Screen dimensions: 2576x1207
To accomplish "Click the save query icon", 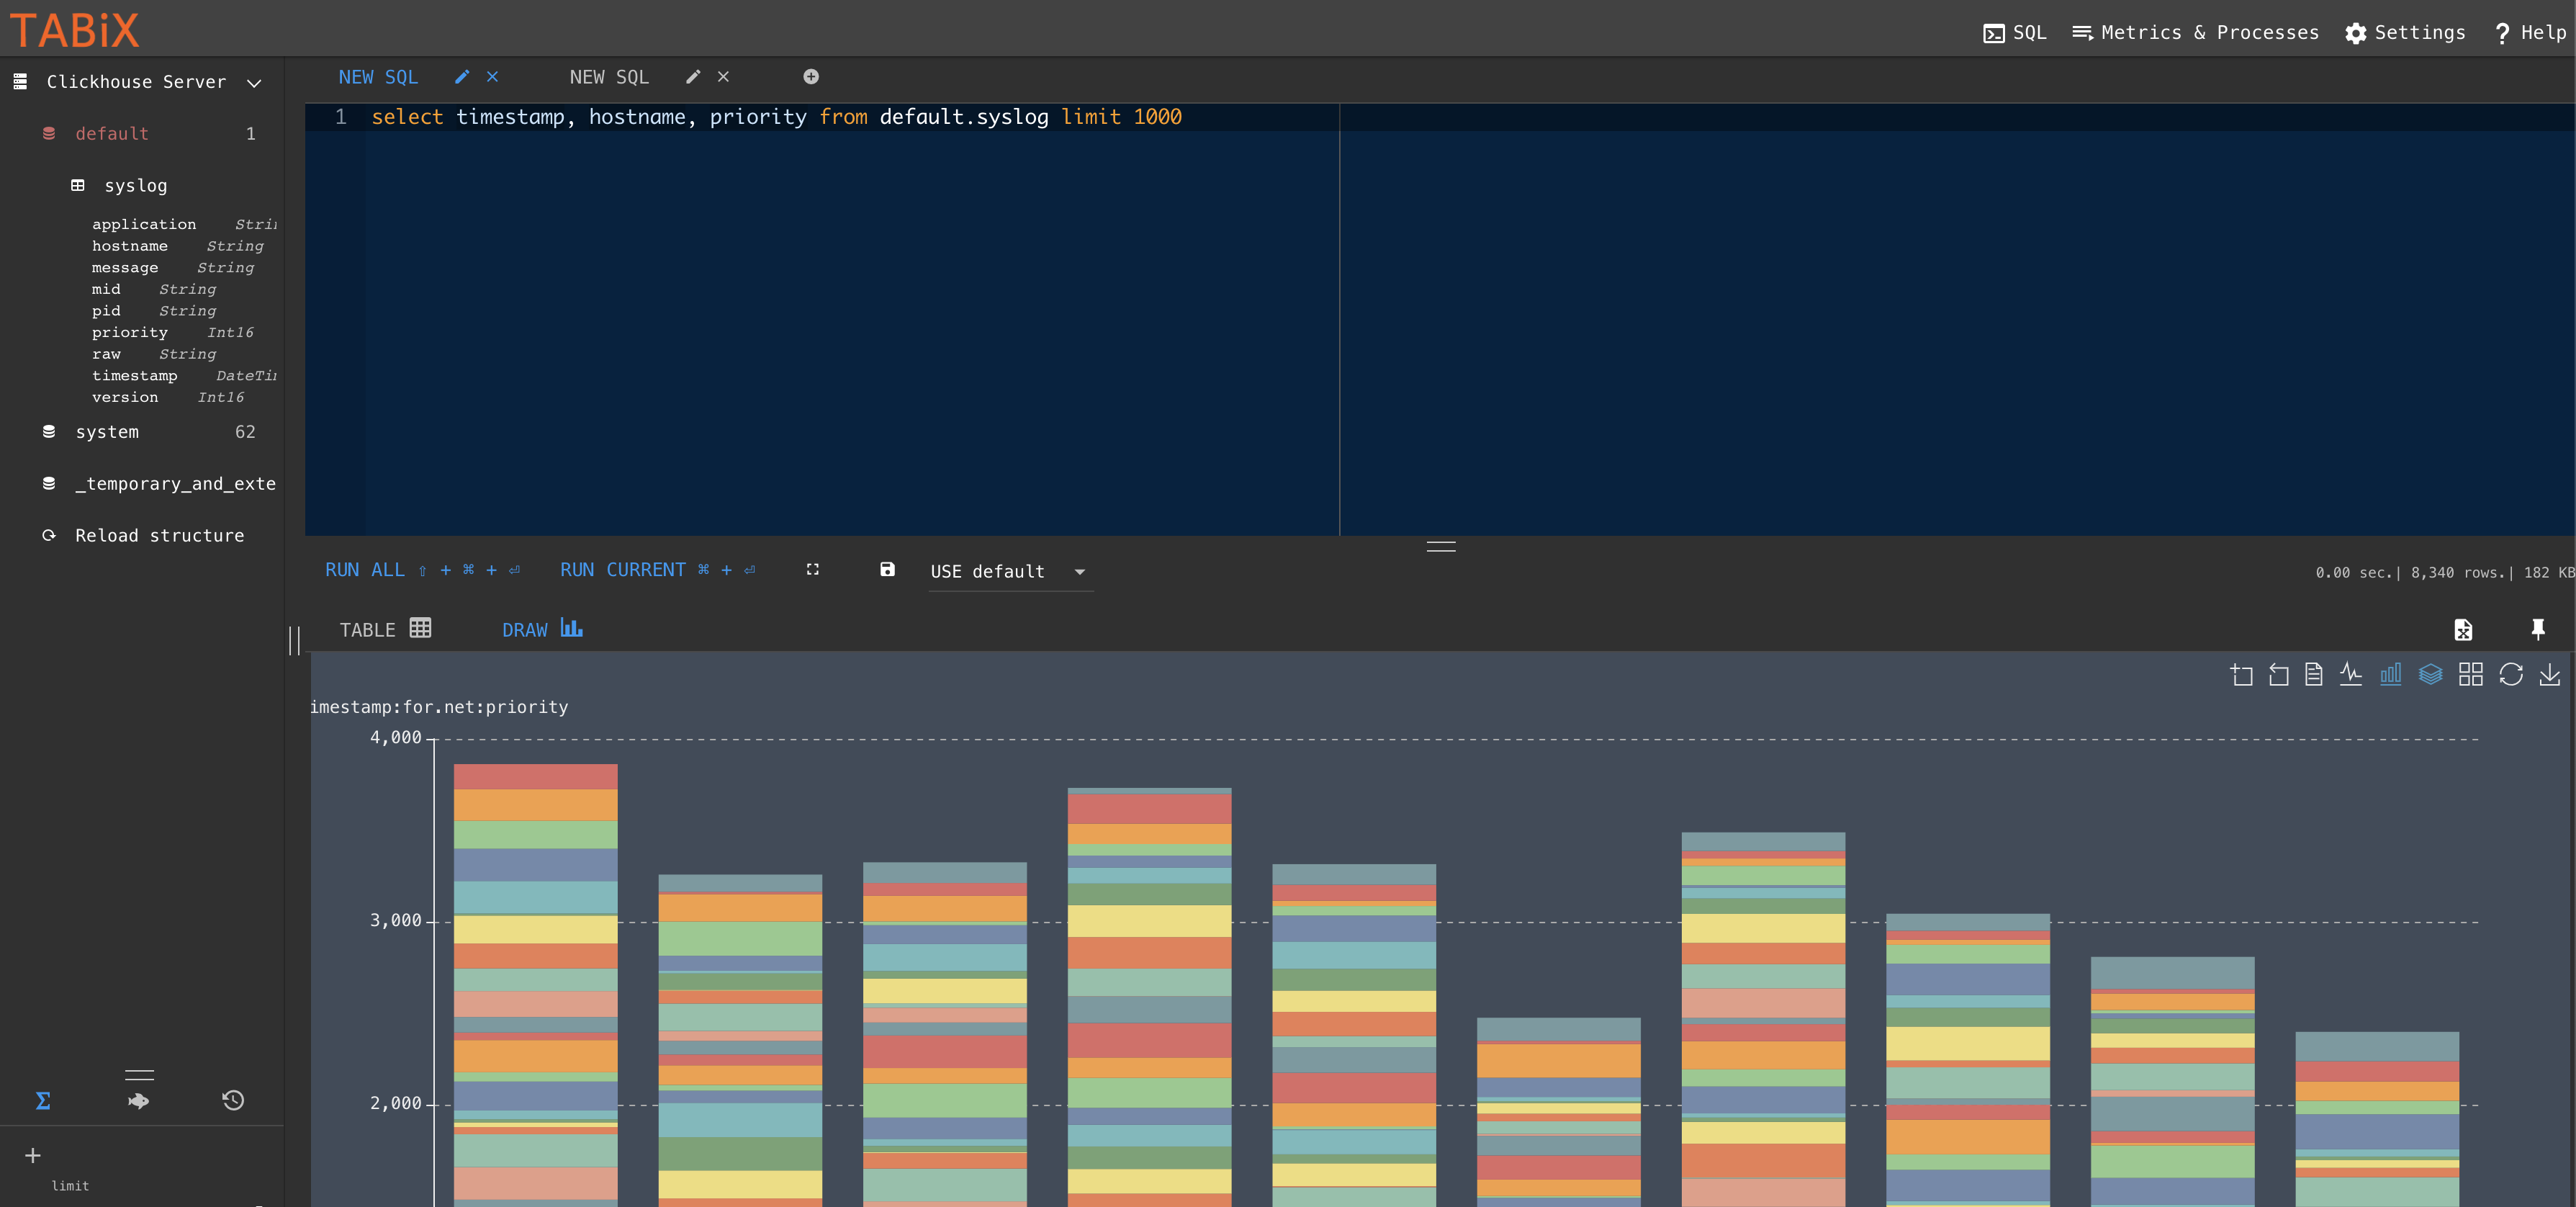I will 887,570.
